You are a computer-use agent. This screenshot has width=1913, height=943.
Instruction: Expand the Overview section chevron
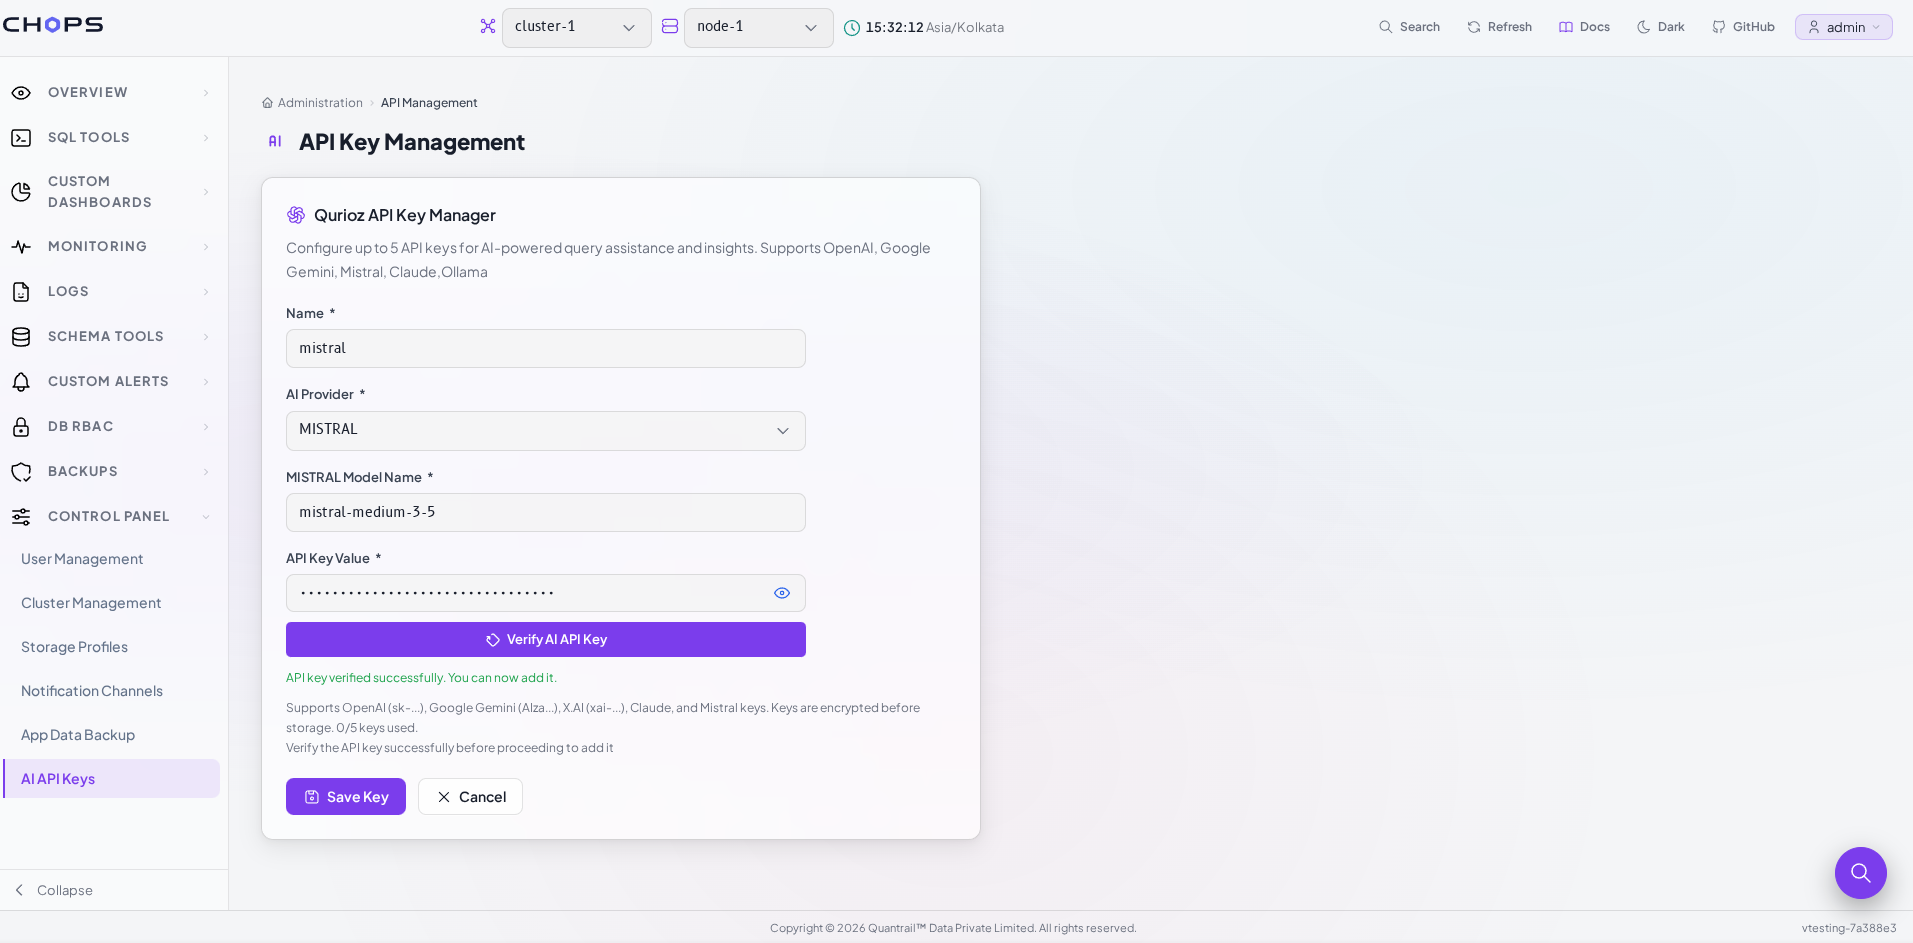pyautogui.click(x=206, y=93)
